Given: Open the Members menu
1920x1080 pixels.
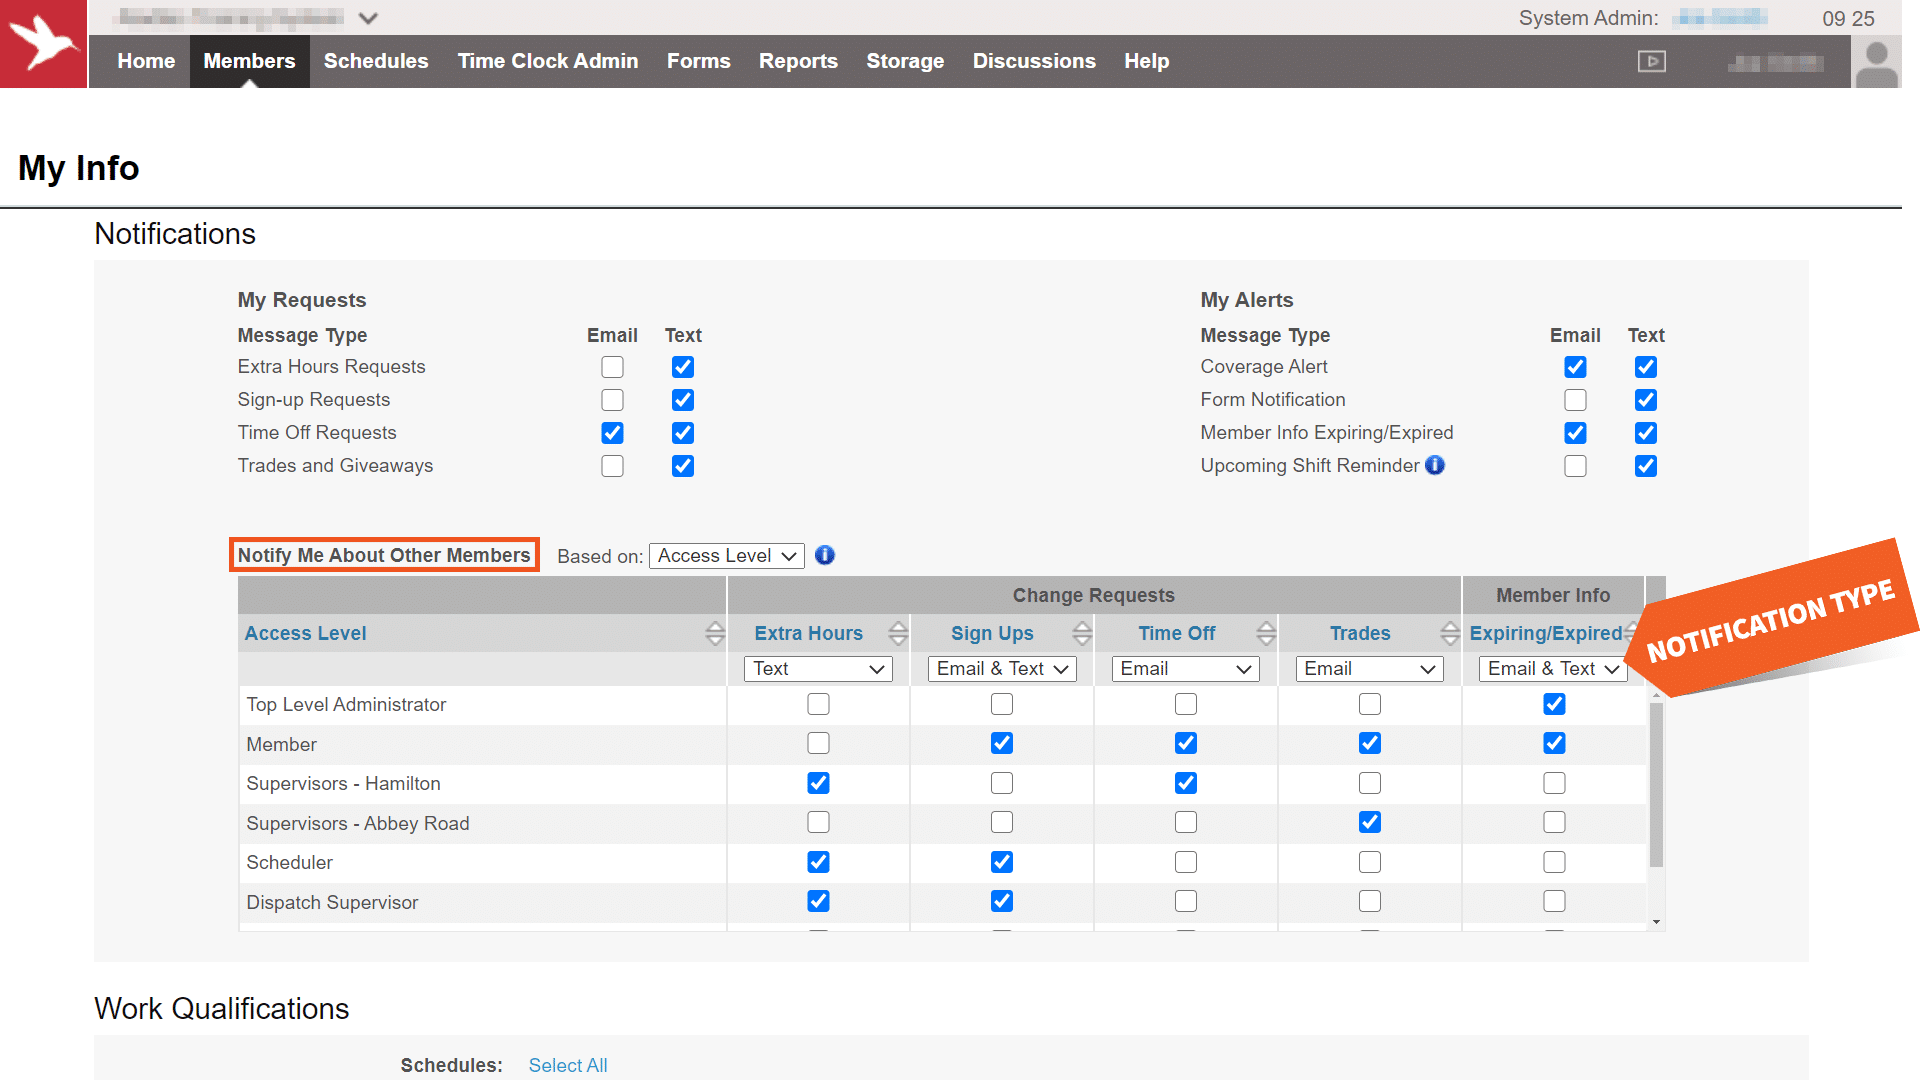Looking at the screenshot, I should tap(249, 61).
